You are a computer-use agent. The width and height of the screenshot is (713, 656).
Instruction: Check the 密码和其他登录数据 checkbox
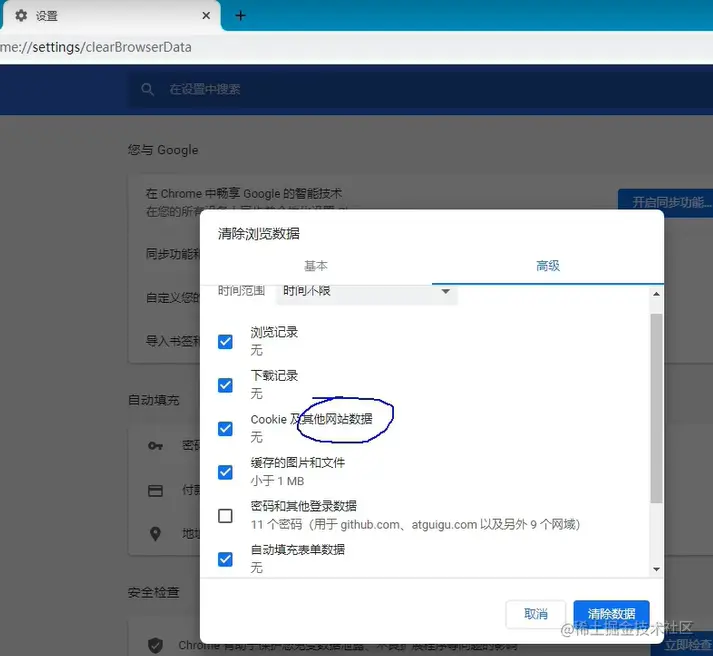coord(225,516)
